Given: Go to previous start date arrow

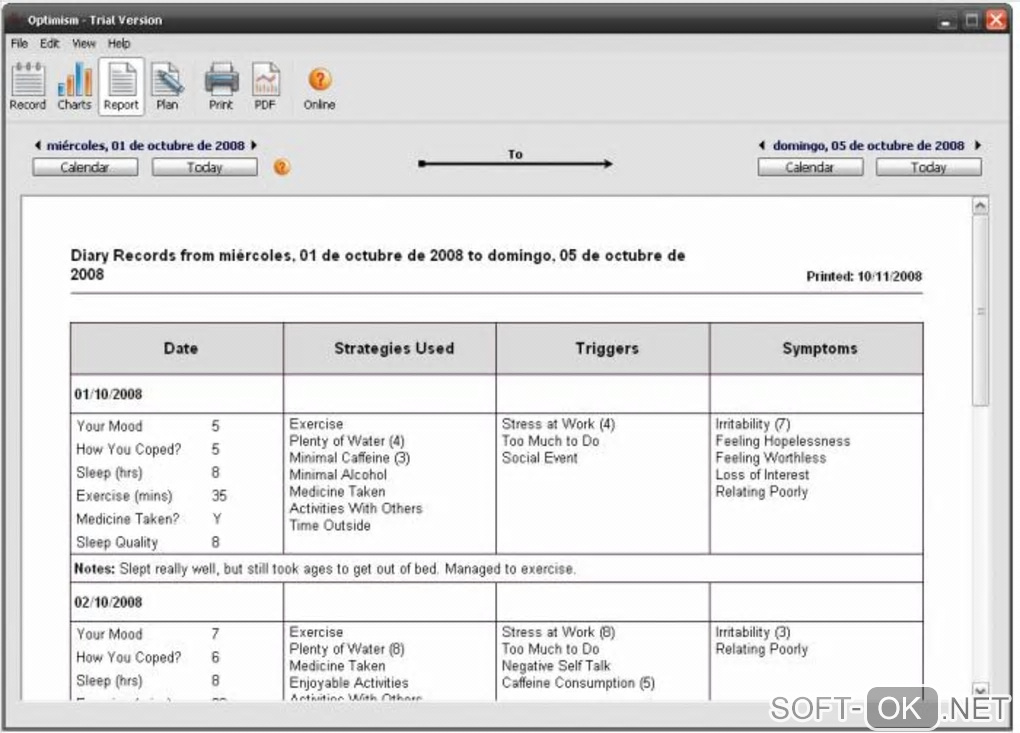Looking at the screenshot, I should tap(38, 145).
